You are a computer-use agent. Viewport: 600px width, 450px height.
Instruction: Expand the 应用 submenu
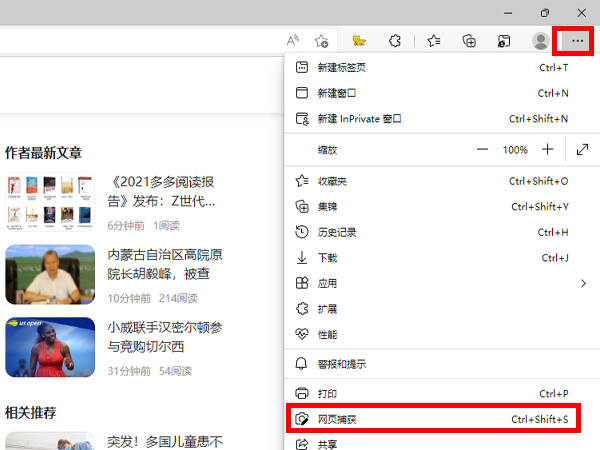442,284
